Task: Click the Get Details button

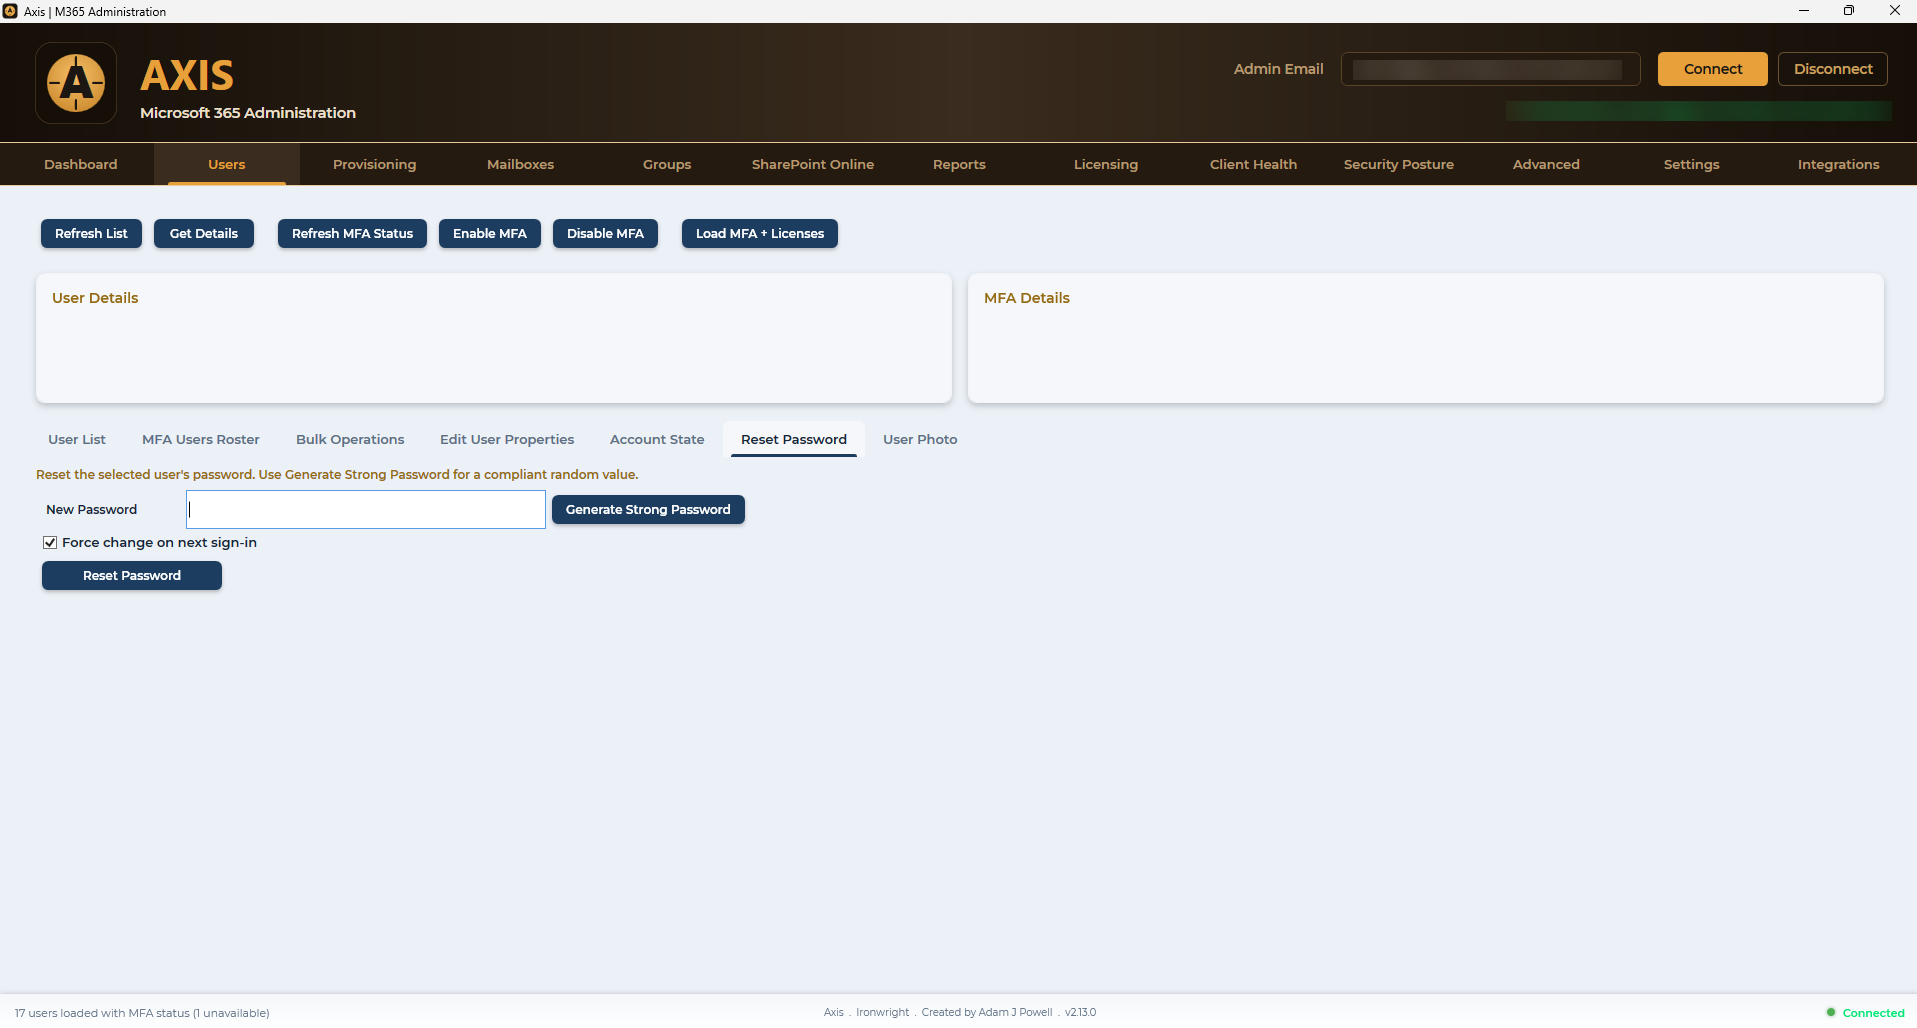Action: coord(204,233)
